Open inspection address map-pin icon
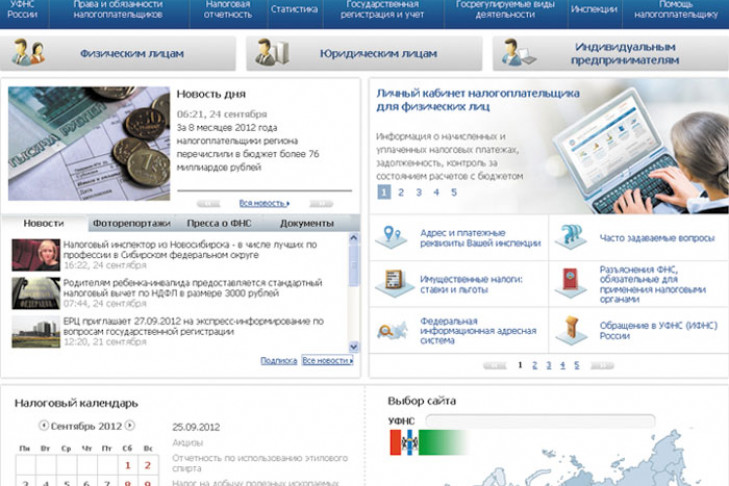This screenshot has height=486, width=729. [x=391, y=237]
